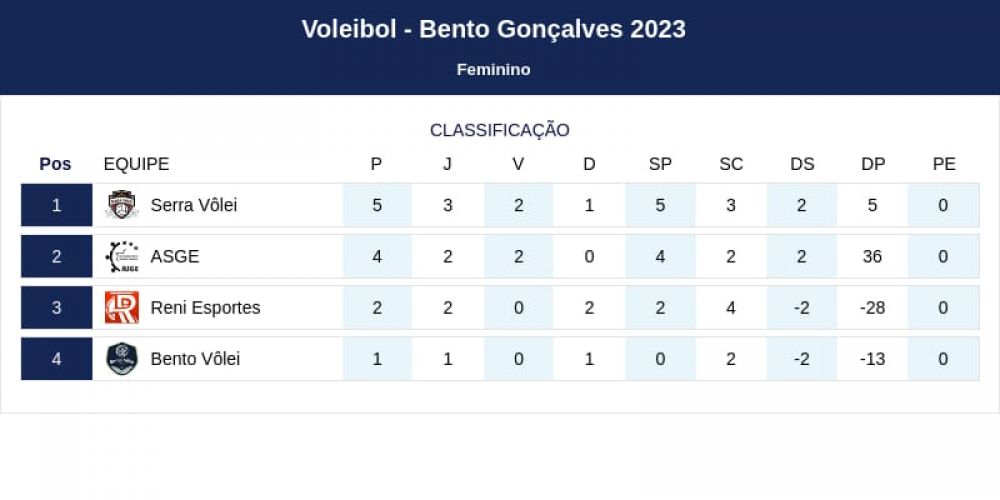This screenshot has height=500, width=1000.
Task: Click position 1 rank cell
Action: (57, 205)
